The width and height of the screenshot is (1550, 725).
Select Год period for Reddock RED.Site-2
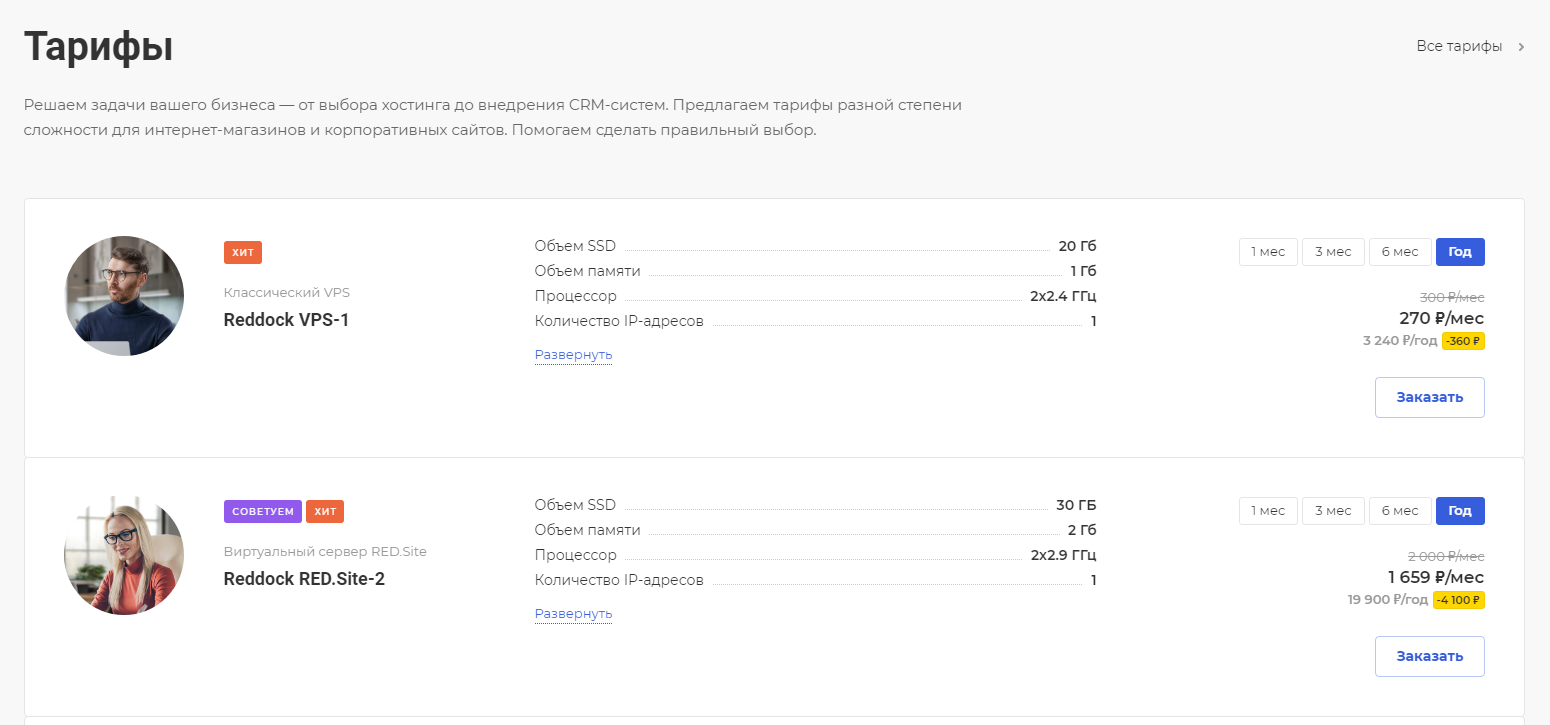point(1460,511)
